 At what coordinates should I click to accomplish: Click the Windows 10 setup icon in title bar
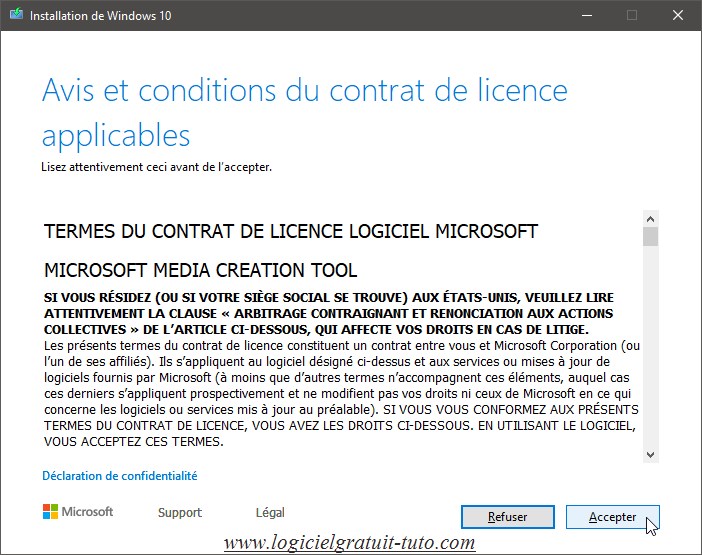pos(17,14)
